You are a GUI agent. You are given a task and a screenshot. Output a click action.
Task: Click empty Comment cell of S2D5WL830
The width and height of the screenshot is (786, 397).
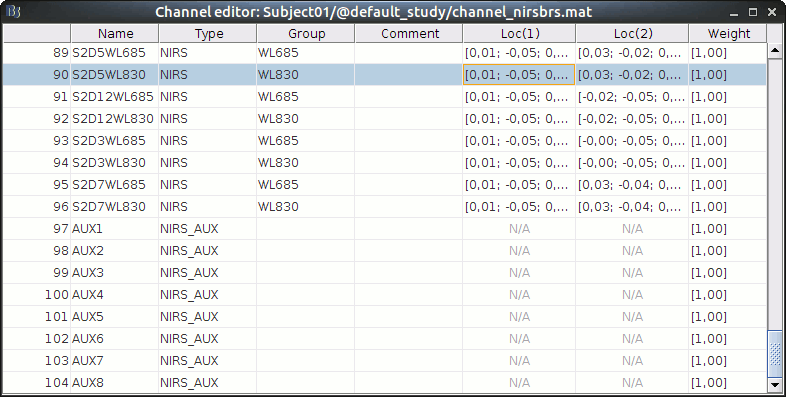pos(409,75)
